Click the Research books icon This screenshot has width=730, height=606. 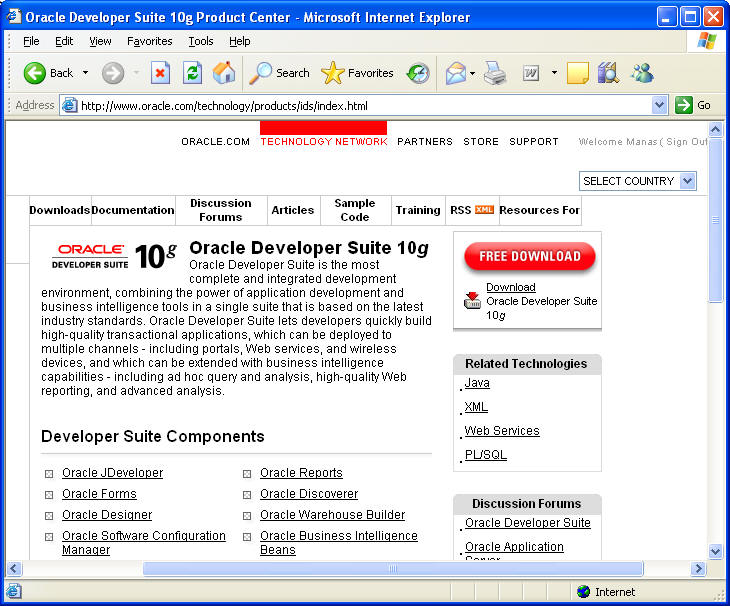coord(608,73)
